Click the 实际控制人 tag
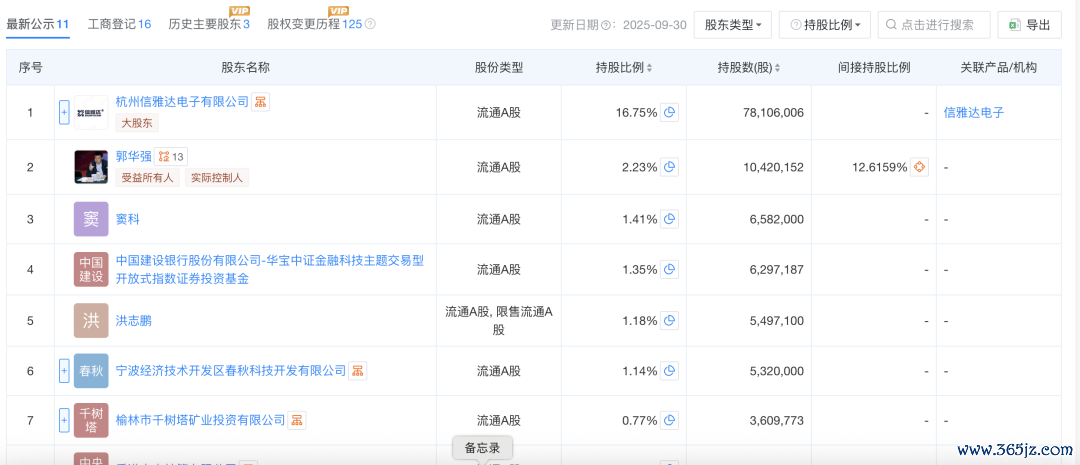The height and width of the screenshot is (465, 1080). 216,177
